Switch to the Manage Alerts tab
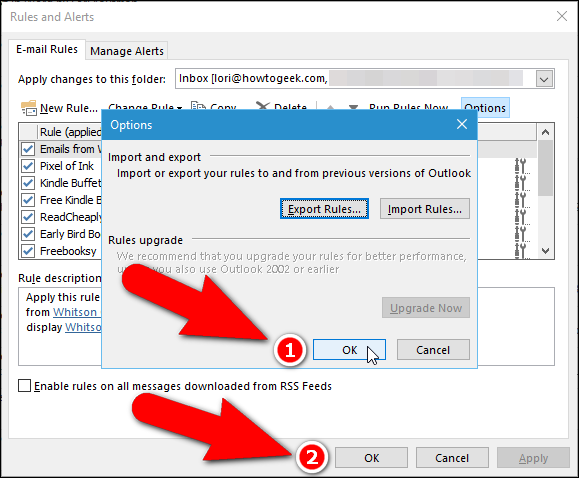The width and height of the screenshot is (579, 478). tap(127, 51)
